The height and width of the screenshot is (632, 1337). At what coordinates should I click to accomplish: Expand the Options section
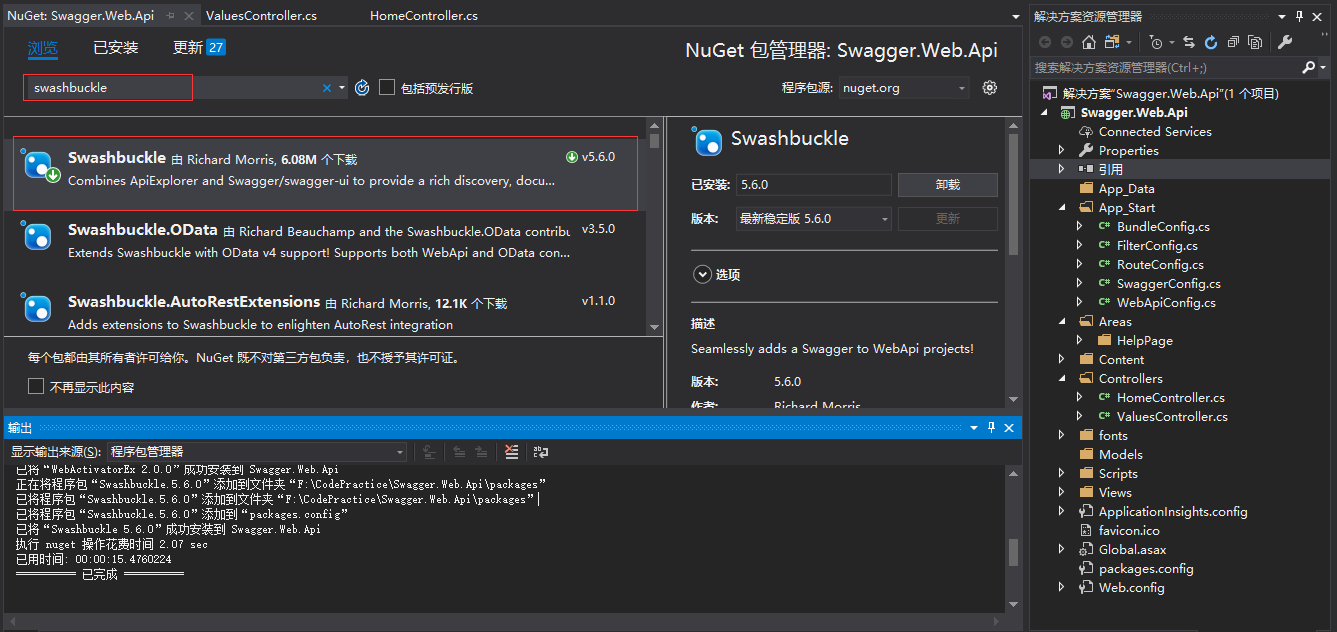pyautogui.click(x=701, y=274)
